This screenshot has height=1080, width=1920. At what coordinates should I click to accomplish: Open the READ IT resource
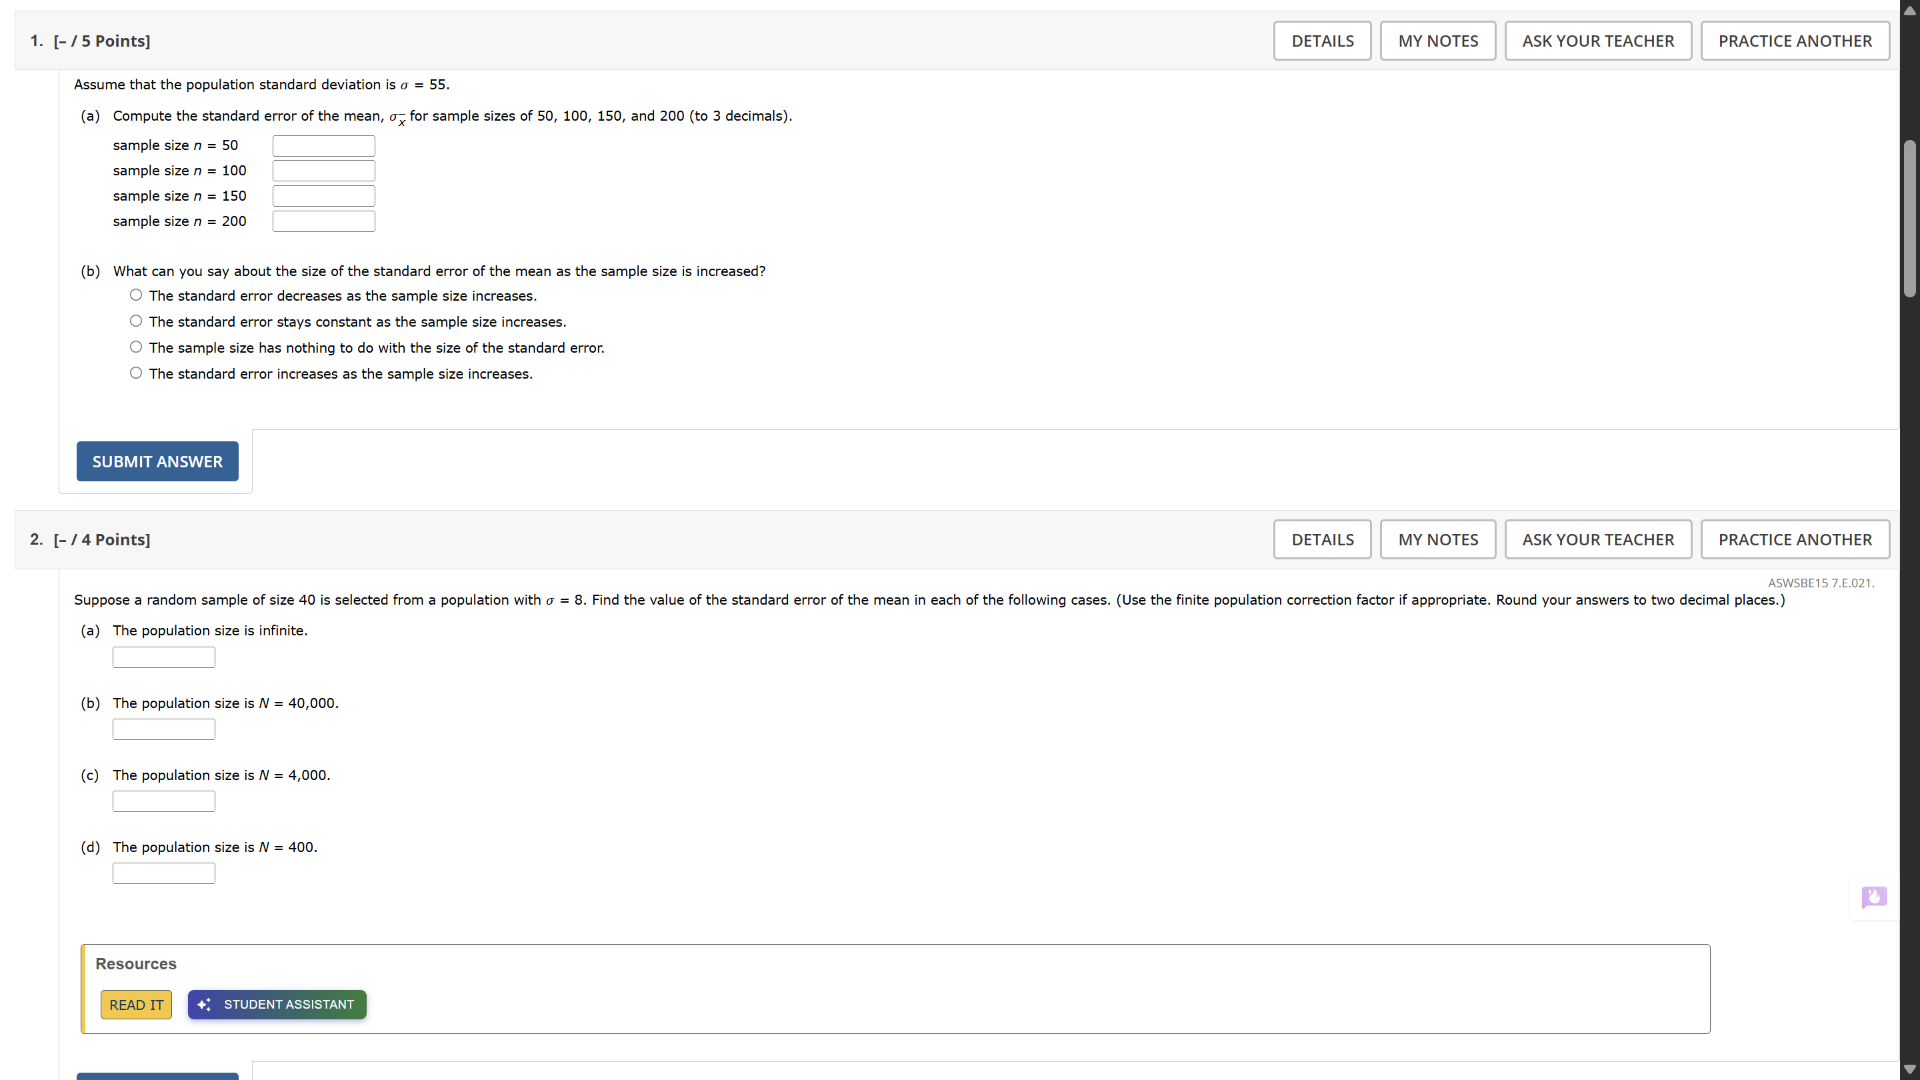pos(136,1005)
